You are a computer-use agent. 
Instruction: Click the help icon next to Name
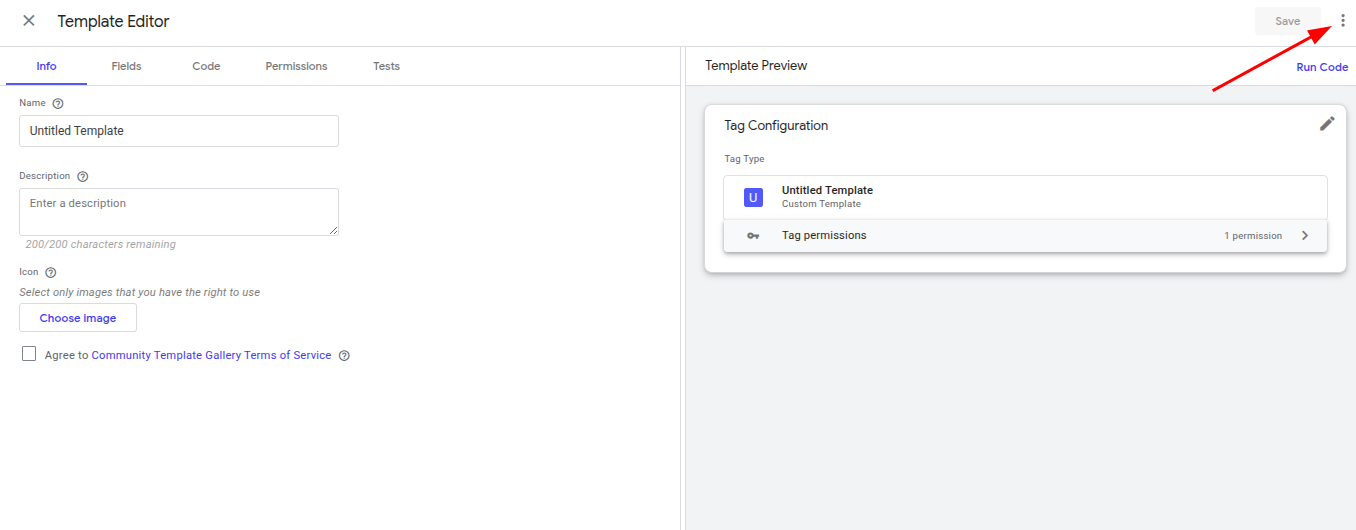(x=58, y=103)
